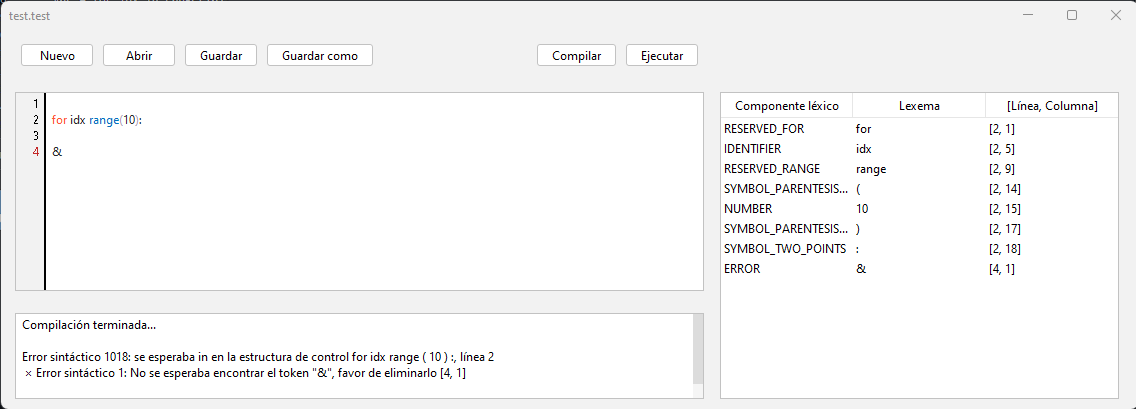Click line number 4 in gutter
The image size is (1136, 409).
coord(36,152)
